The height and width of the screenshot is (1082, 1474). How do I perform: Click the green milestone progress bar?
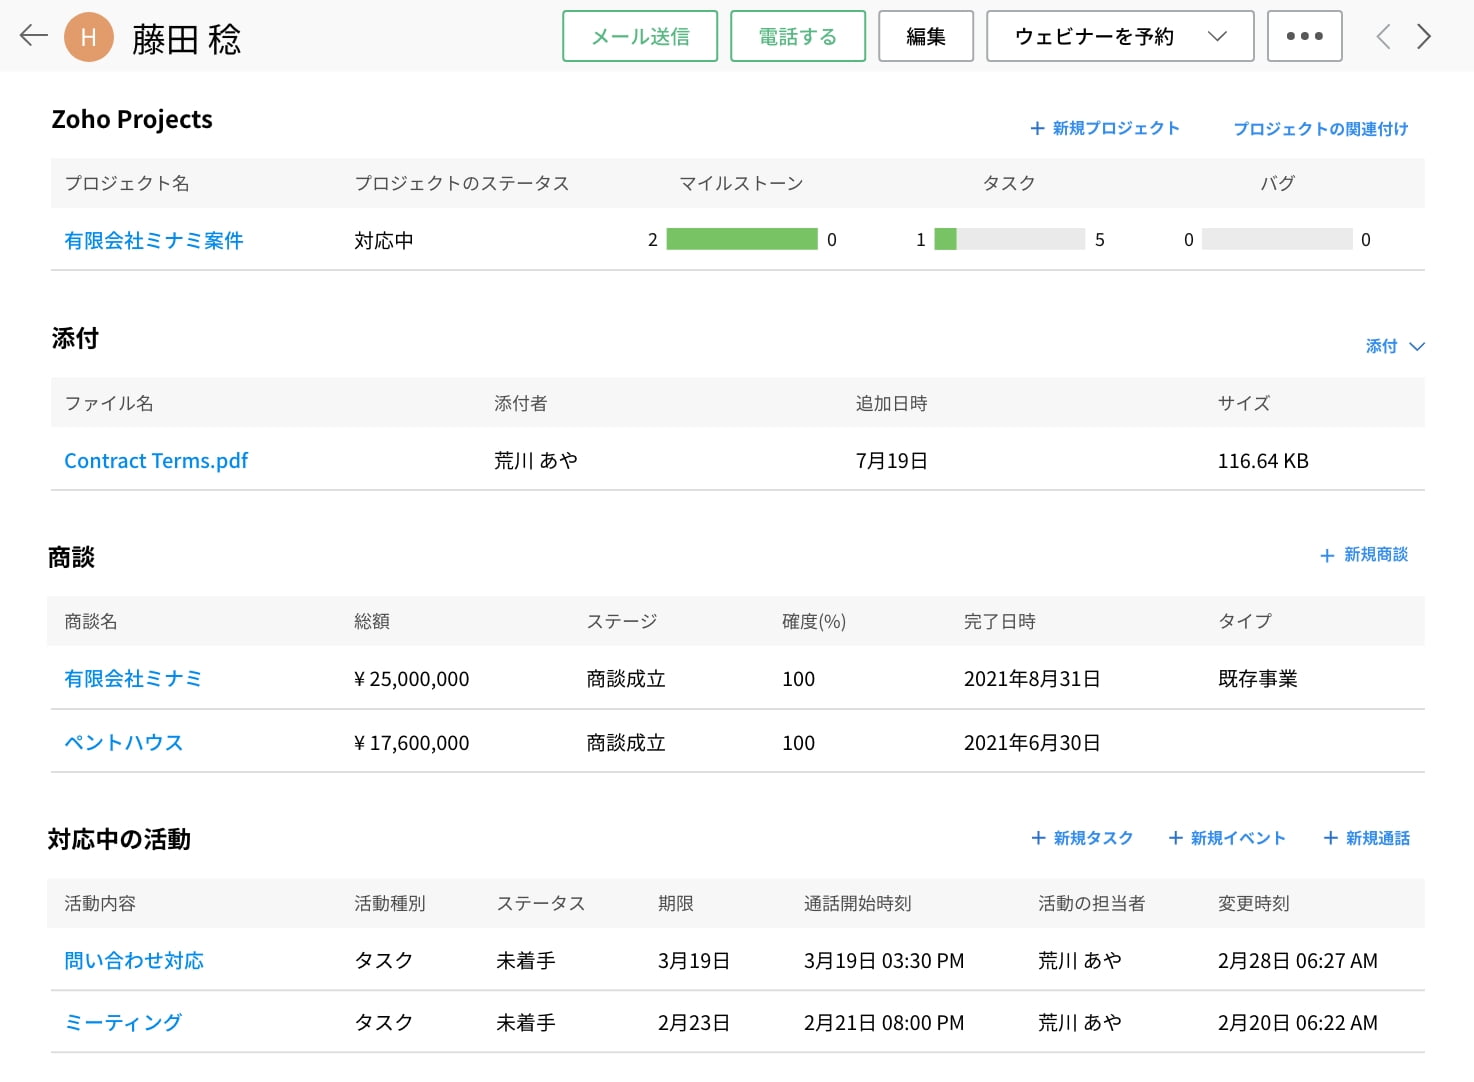(x=741, y=239)
